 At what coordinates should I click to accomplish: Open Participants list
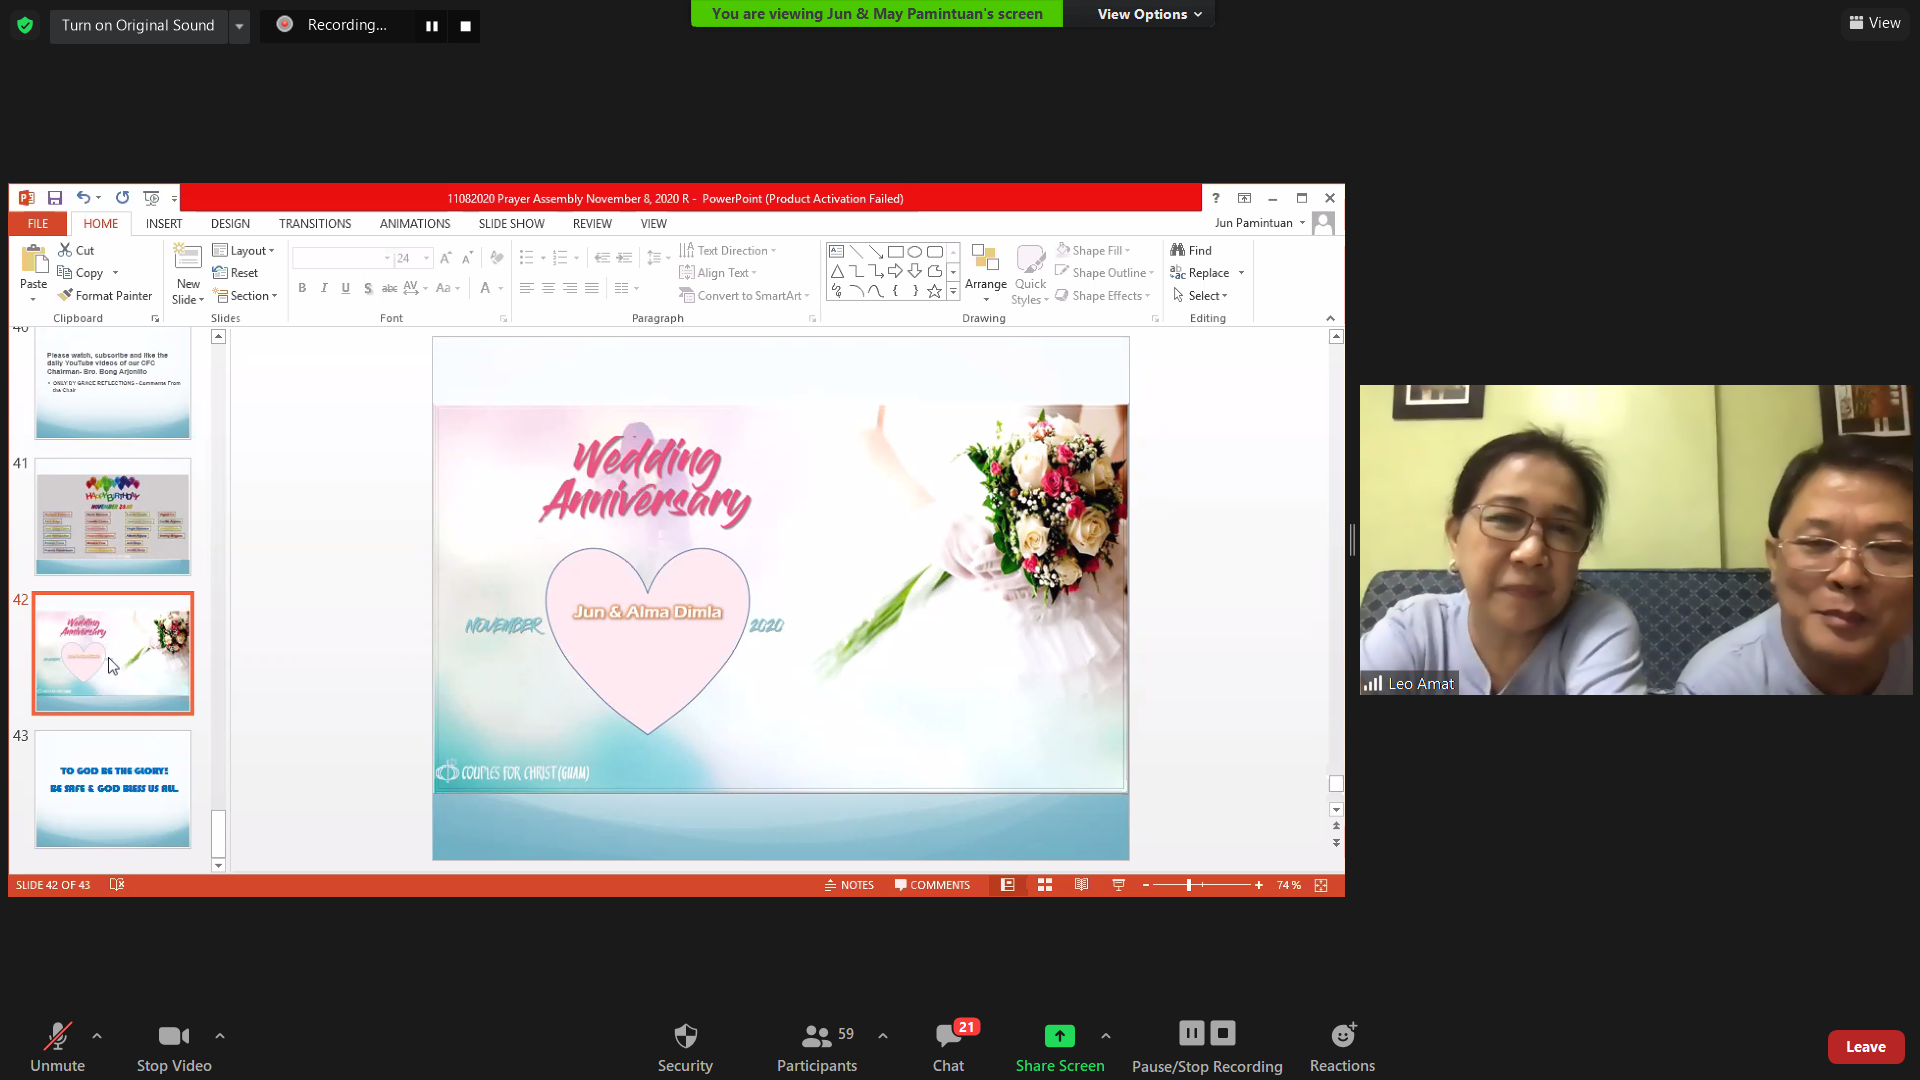click(x=817, y=1047)
